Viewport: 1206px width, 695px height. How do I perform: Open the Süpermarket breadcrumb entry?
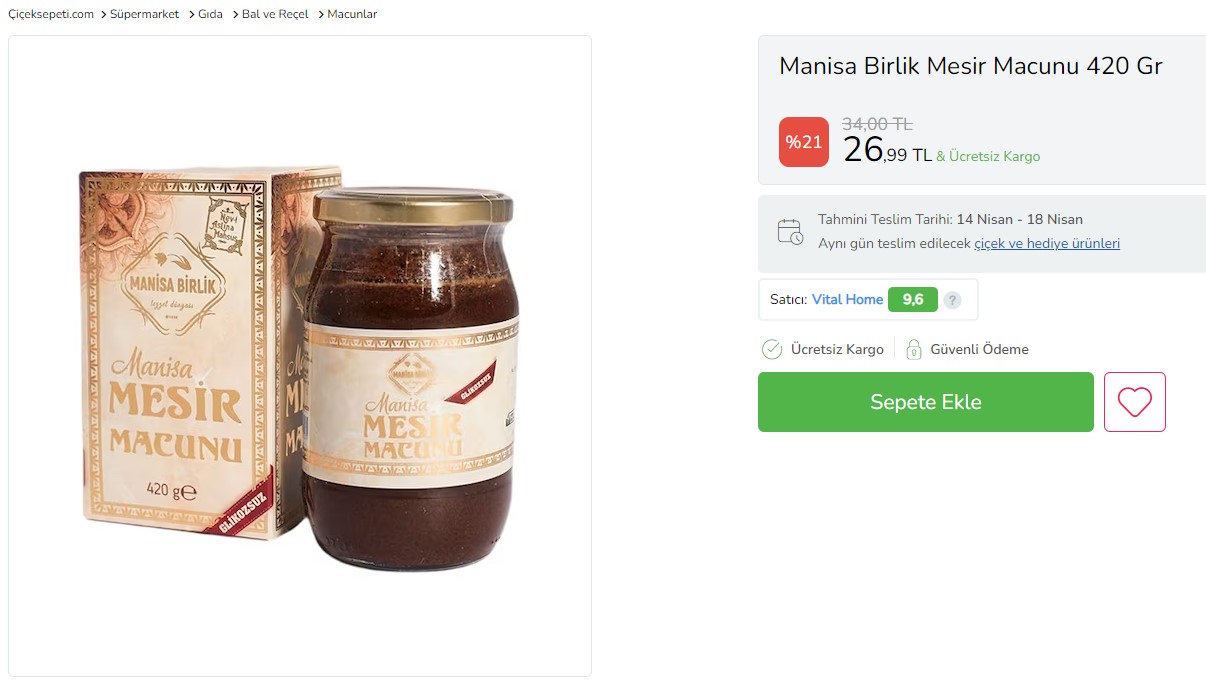(144, 14)
